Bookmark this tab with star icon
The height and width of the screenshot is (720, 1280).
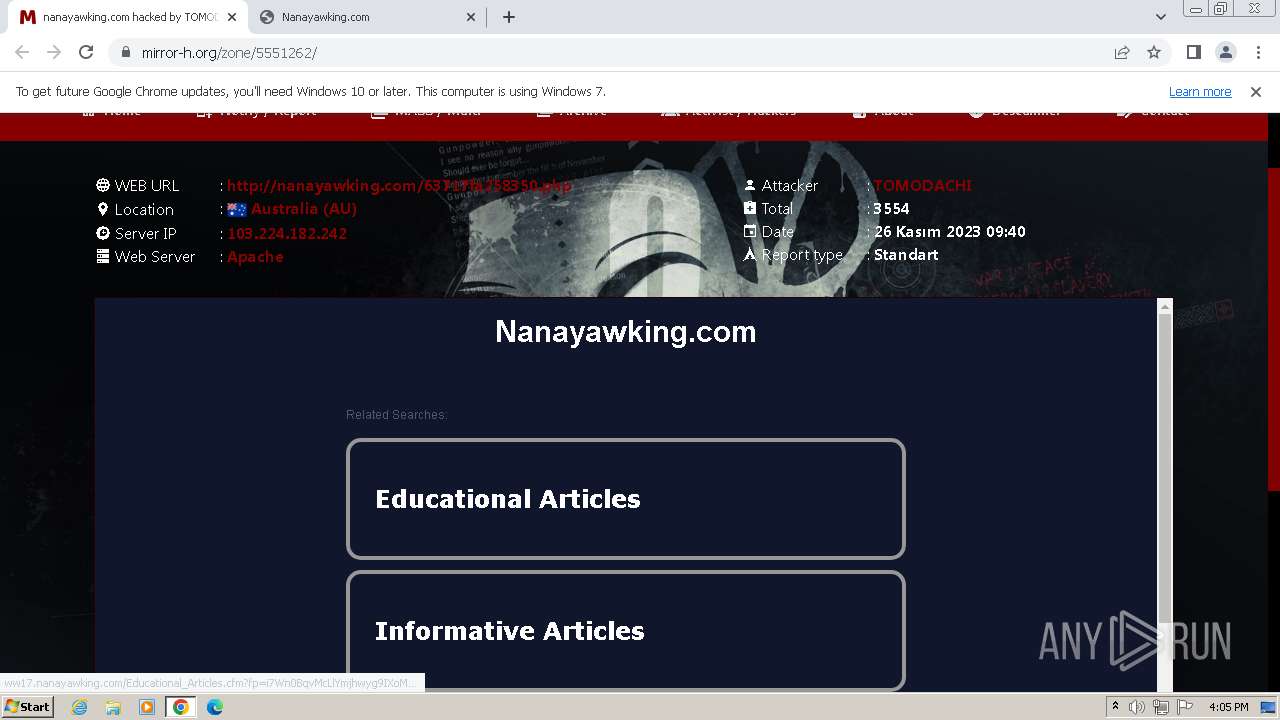[x=1154, y=52]
